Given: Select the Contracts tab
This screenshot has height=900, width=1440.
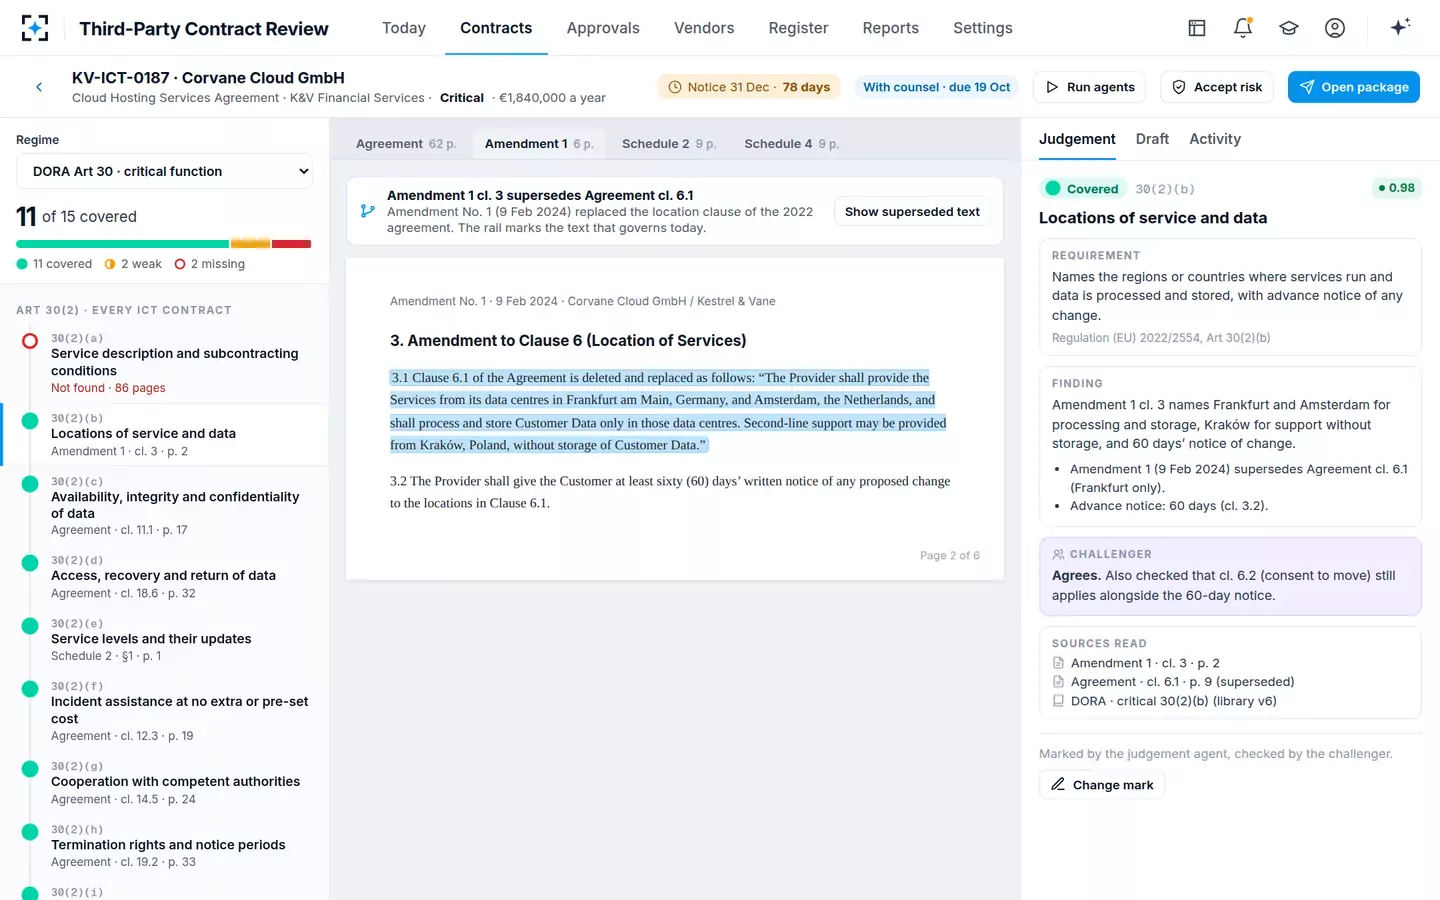Looking at the screenshot, I should (x=496, y=28).
